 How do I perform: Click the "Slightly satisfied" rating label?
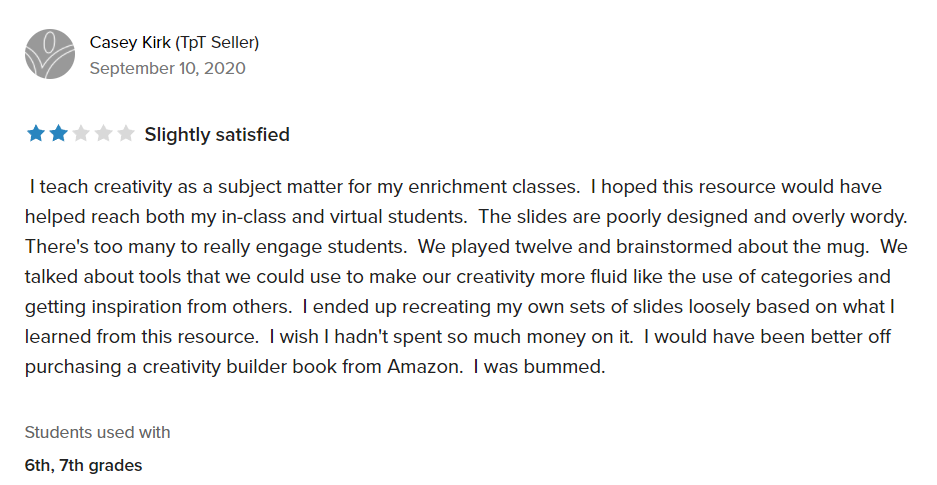tap(217, 134)
